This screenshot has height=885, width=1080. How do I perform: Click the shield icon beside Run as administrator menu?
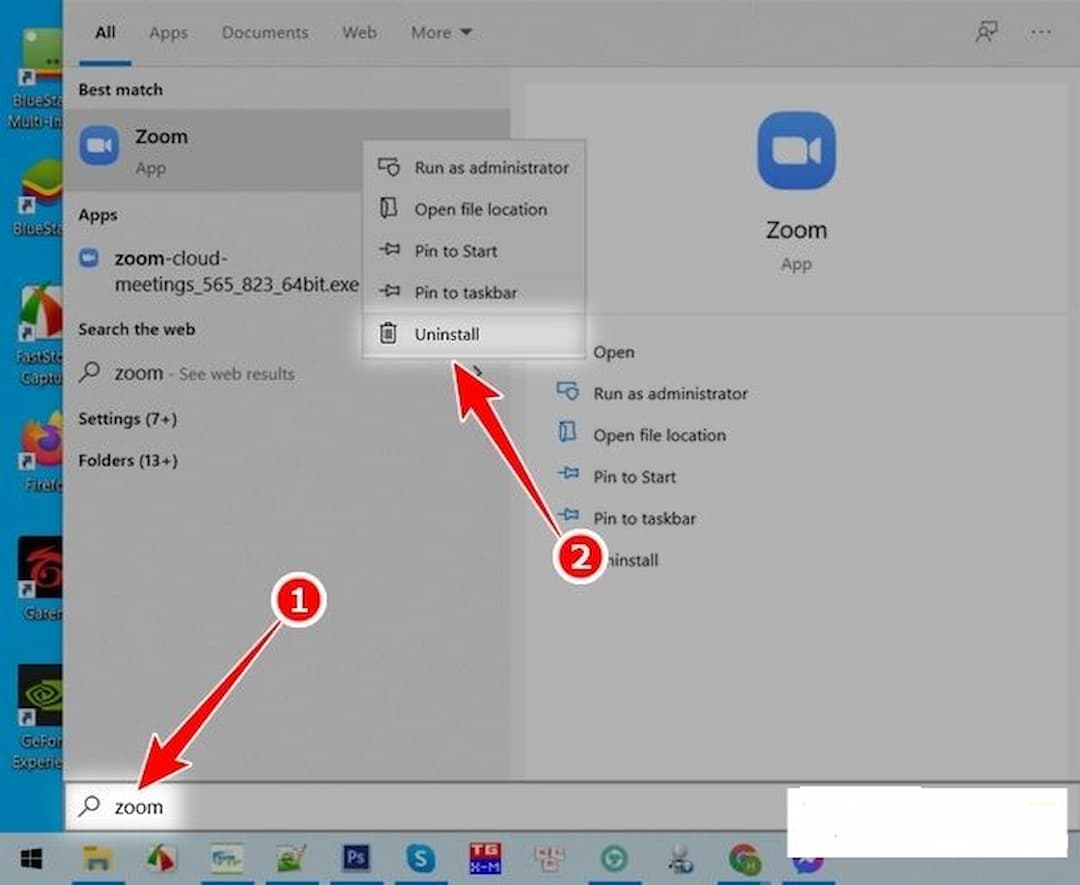(x=388, y=167)
